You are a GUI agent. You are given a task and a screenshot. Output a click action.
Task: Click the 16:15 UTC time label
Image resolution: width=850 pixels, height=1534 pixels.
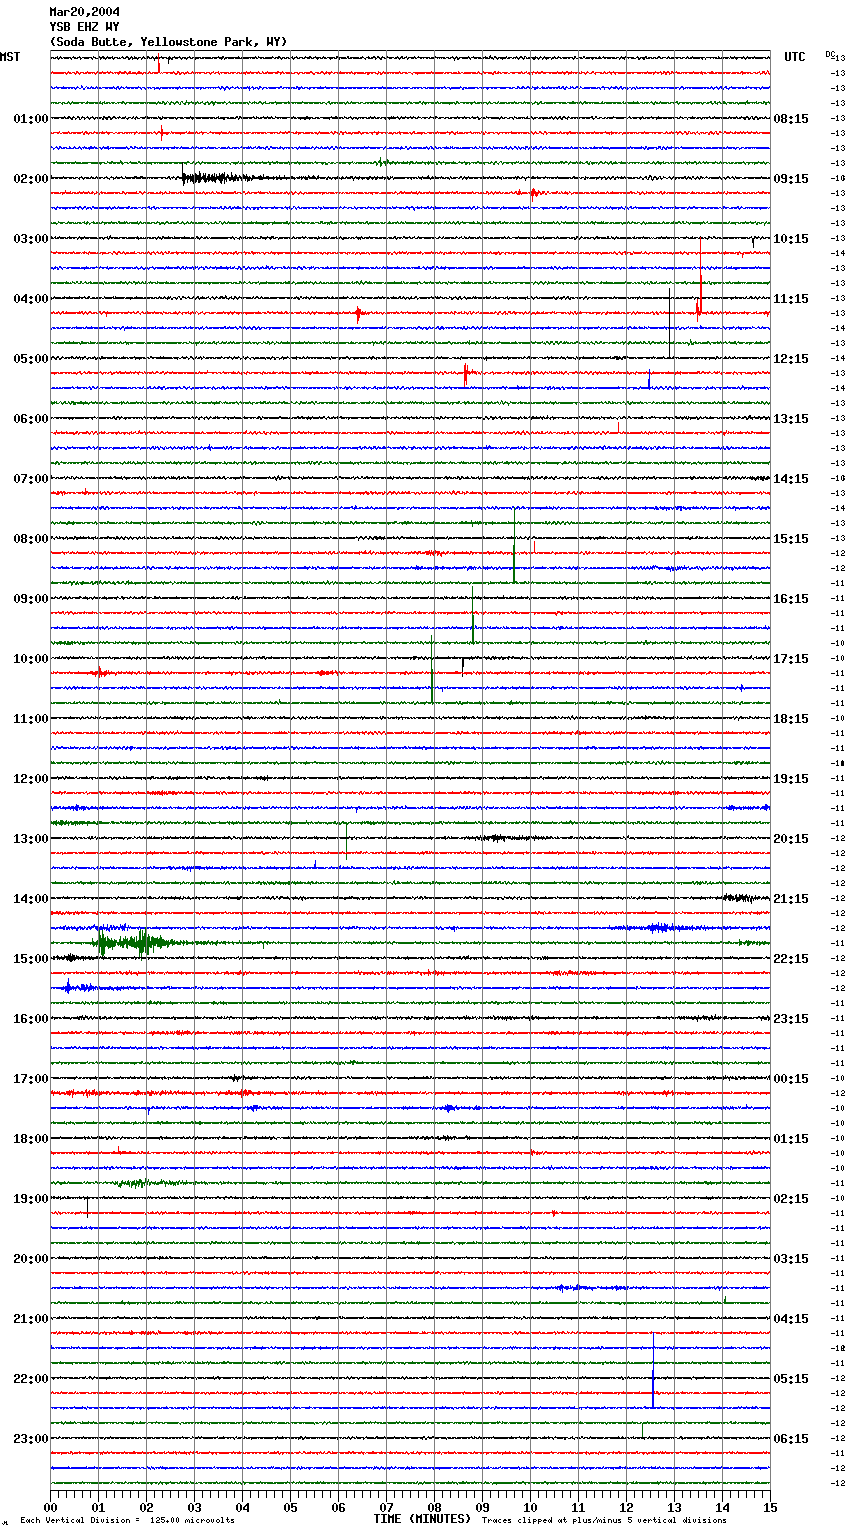[791, 599]
